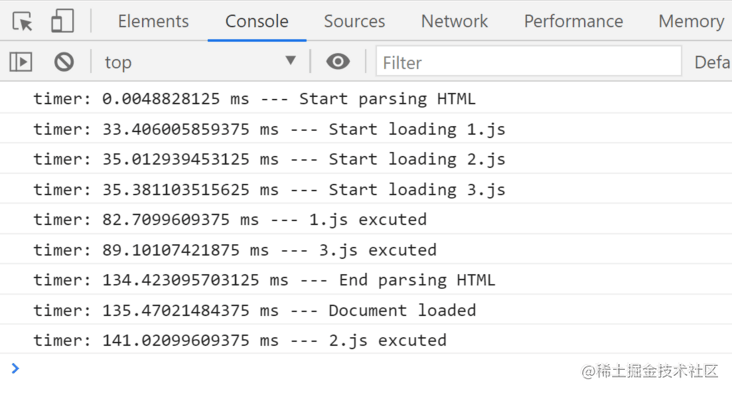This screenshot has height=393, width=732.
Task: Switch to the Sources tab
Action: tap(354, 21)
